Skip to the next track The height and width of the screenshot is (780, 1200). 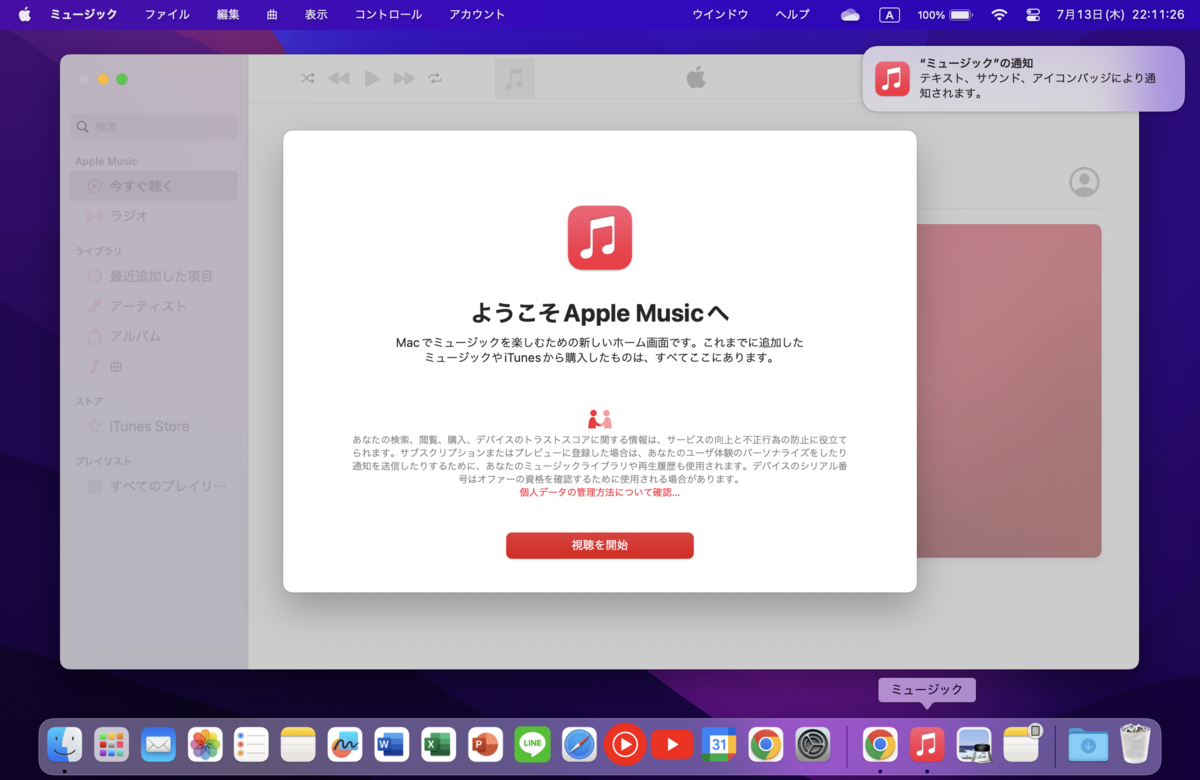404,78
